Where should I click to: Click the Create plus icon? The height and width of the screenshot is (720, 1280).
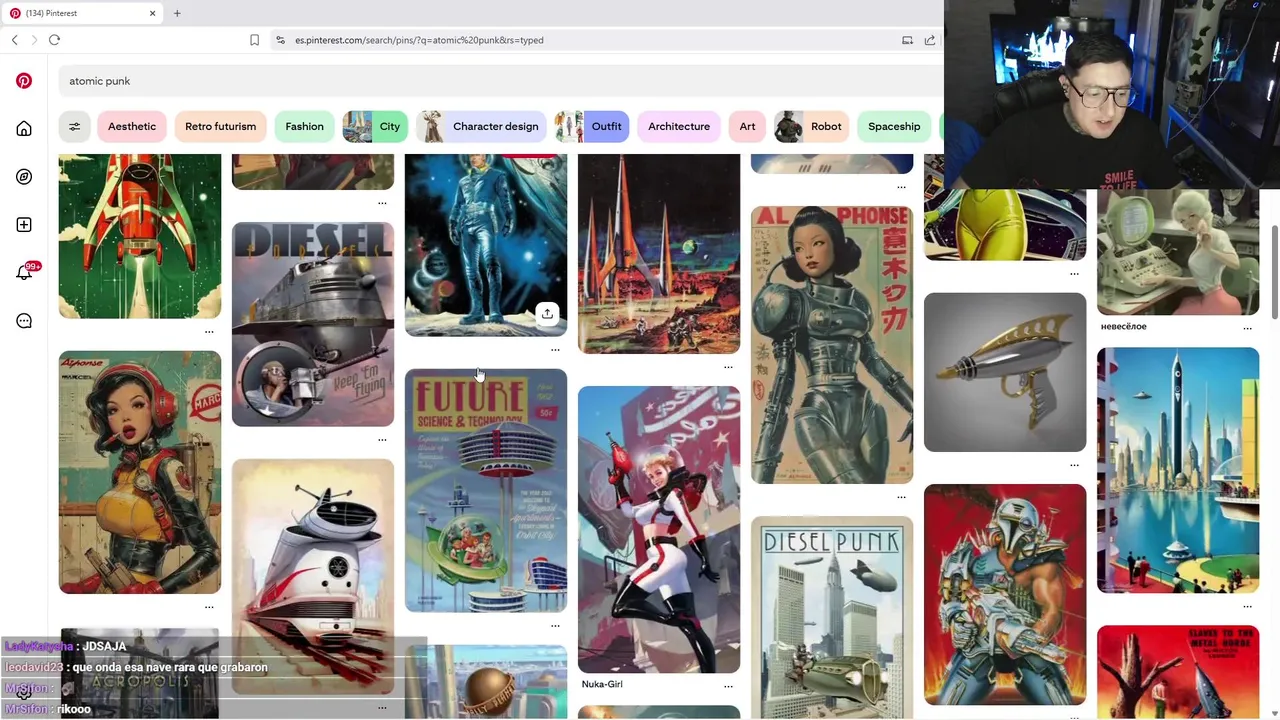click(24, 225)
